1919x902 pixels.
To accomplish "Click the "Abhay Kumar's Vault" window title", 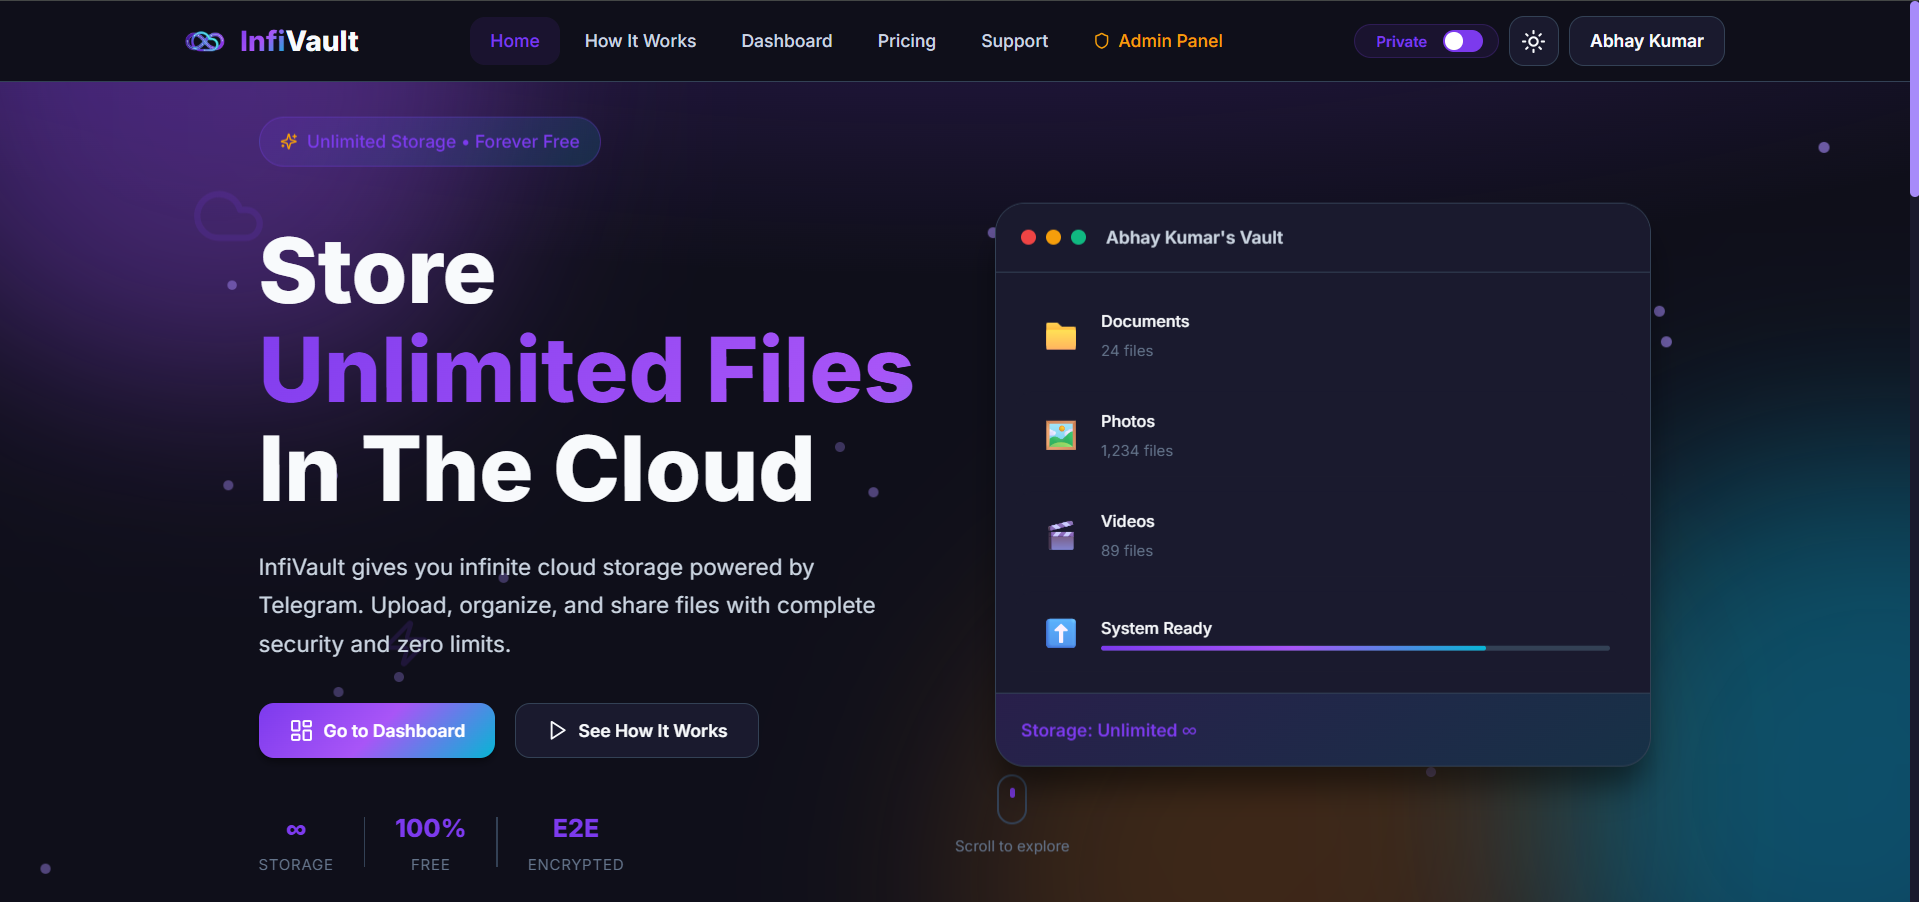I will pyautogui.click(x=1194, y=238).
